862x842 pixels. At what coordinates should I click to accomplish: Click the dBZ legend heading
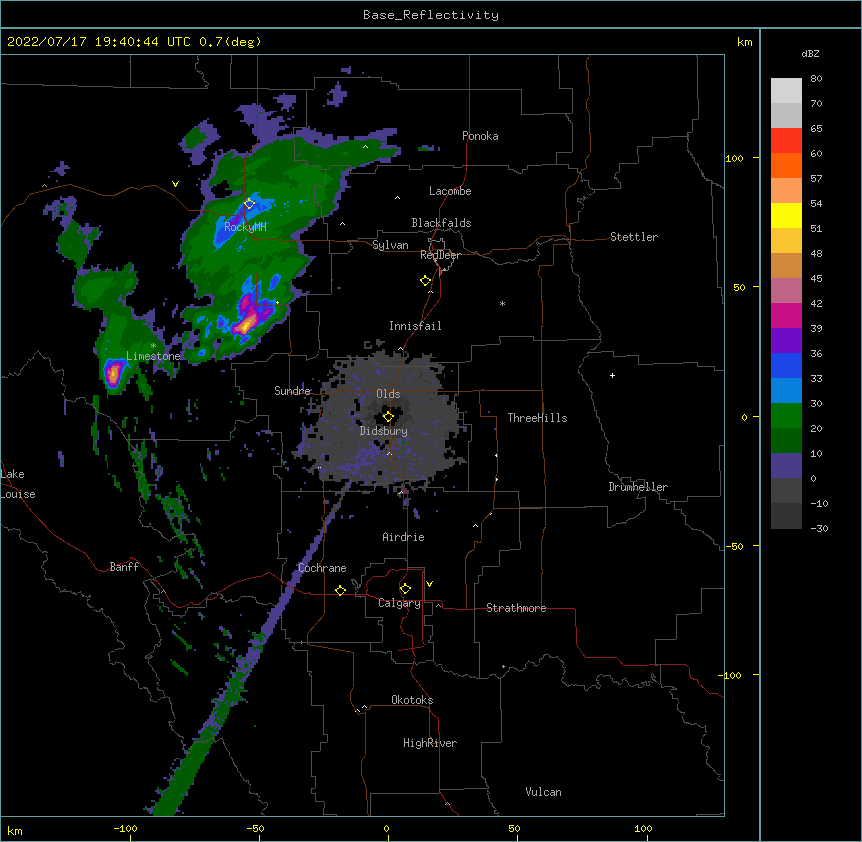810,53
